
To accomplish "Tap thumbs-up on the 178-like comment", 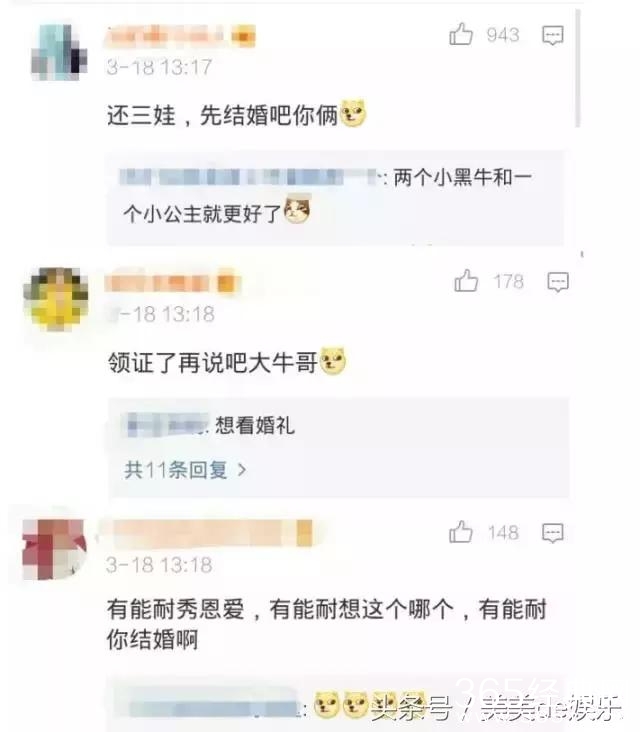I will (x=466, y=281).
